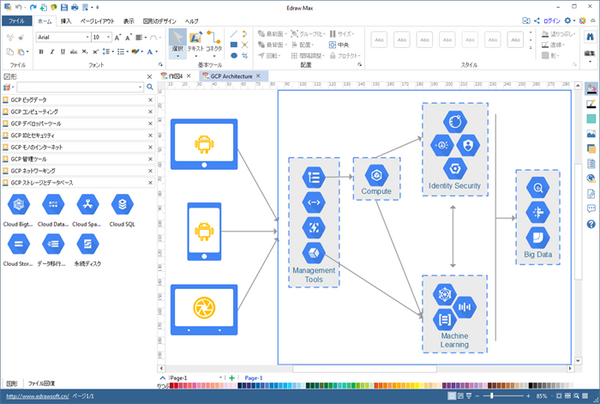Select the top Android tablet shape
Viewport: 600px width, 404px height.
point(204,144)
